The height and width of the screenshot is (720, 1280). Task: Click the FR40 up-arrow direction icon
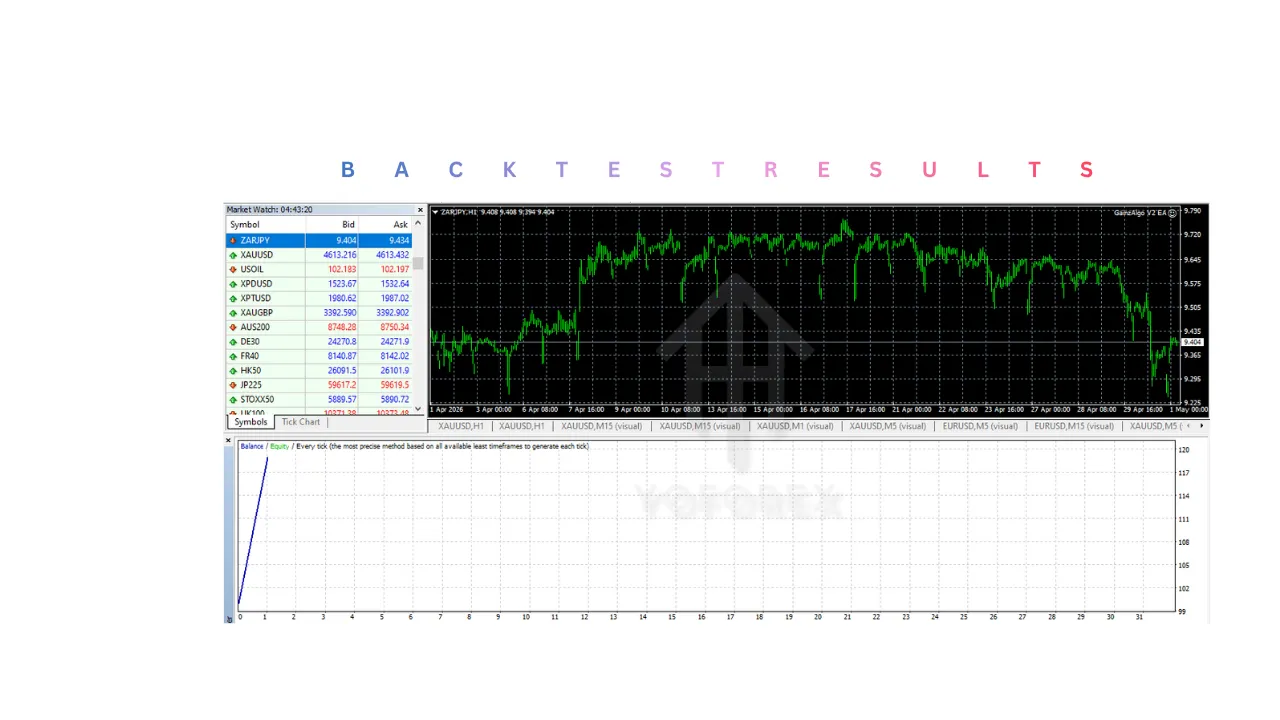(x=233, y=357)
